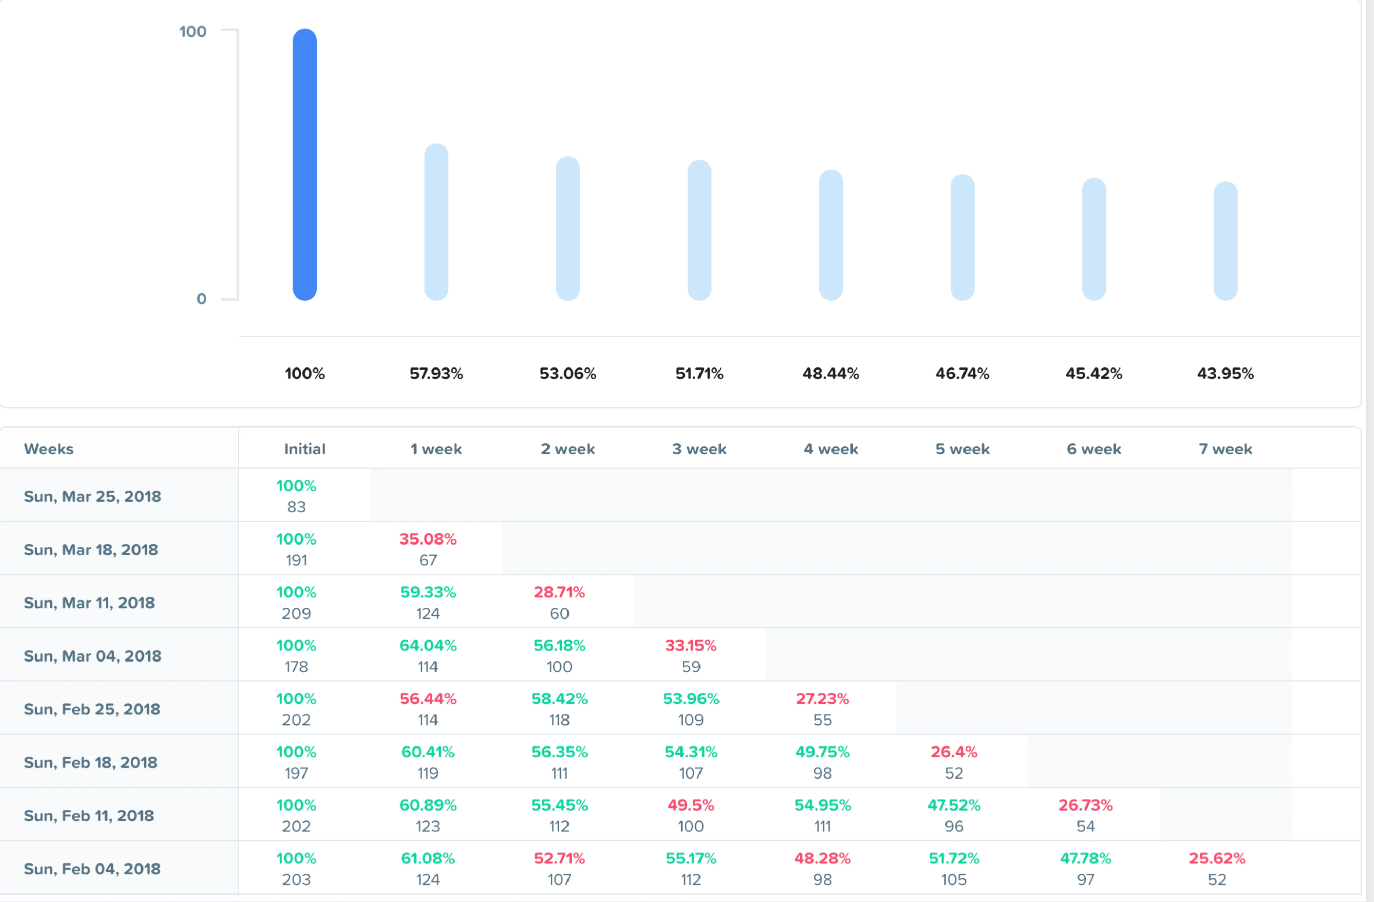This screenshot has width=1374, height=902.
Task: Click the 43.95% label under the chart
Action: click(x=1225, y=373)
